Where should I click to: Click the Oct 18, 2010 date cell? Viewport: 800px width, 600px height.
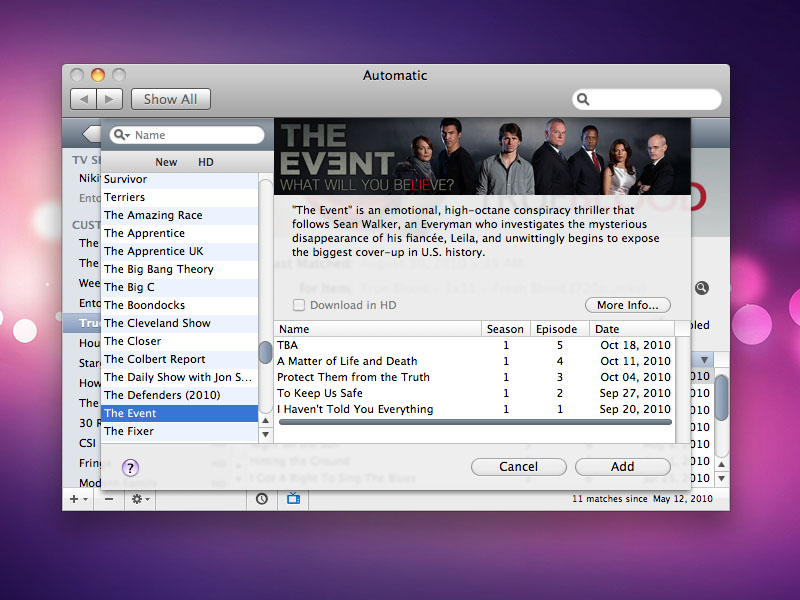[635, 345]
